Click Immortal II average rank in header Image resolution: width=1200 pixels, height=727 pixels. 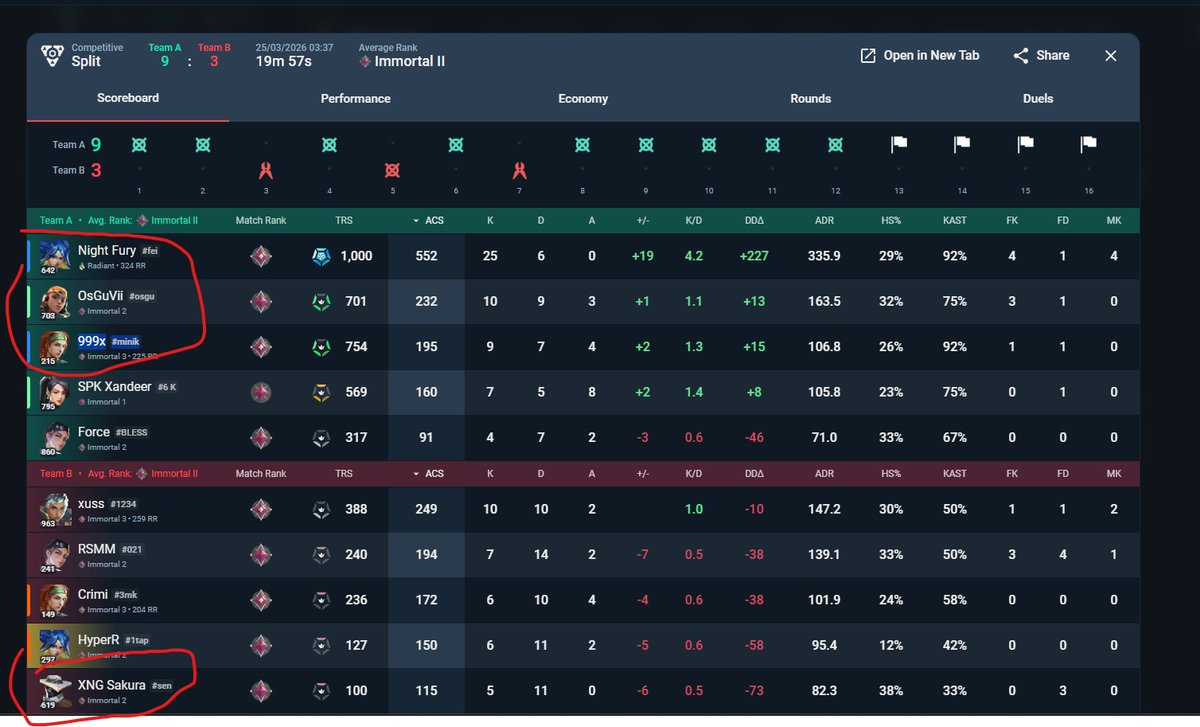(x=402, y=61)
